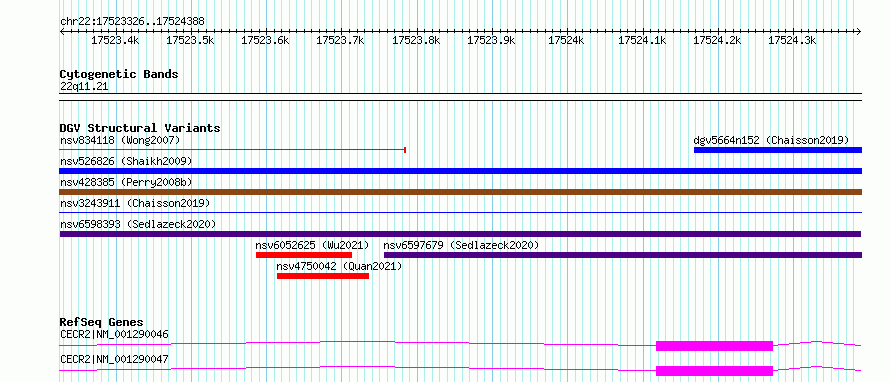This screenshot has width=890, height=382.
Task: Click the 17523.8k ruler tick label
Action: tap(416, 41)
